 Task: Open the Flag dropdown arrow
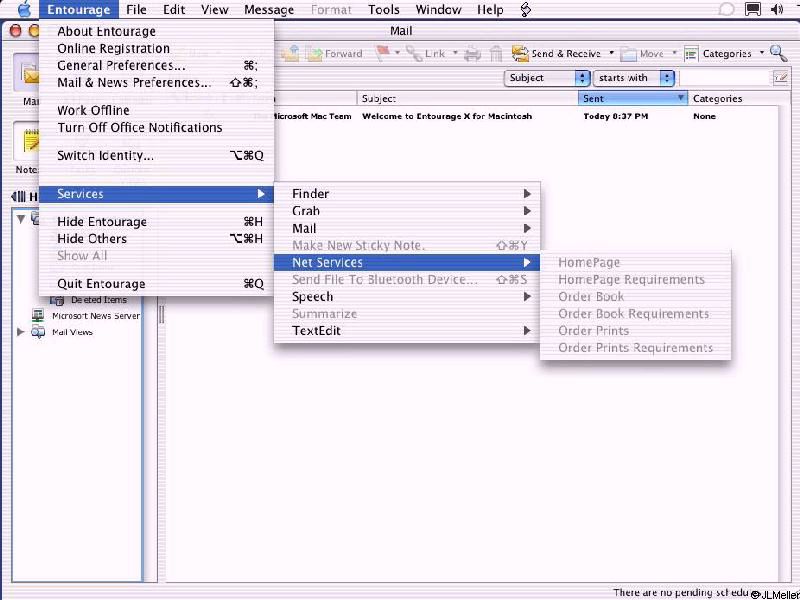pos(397,53)
